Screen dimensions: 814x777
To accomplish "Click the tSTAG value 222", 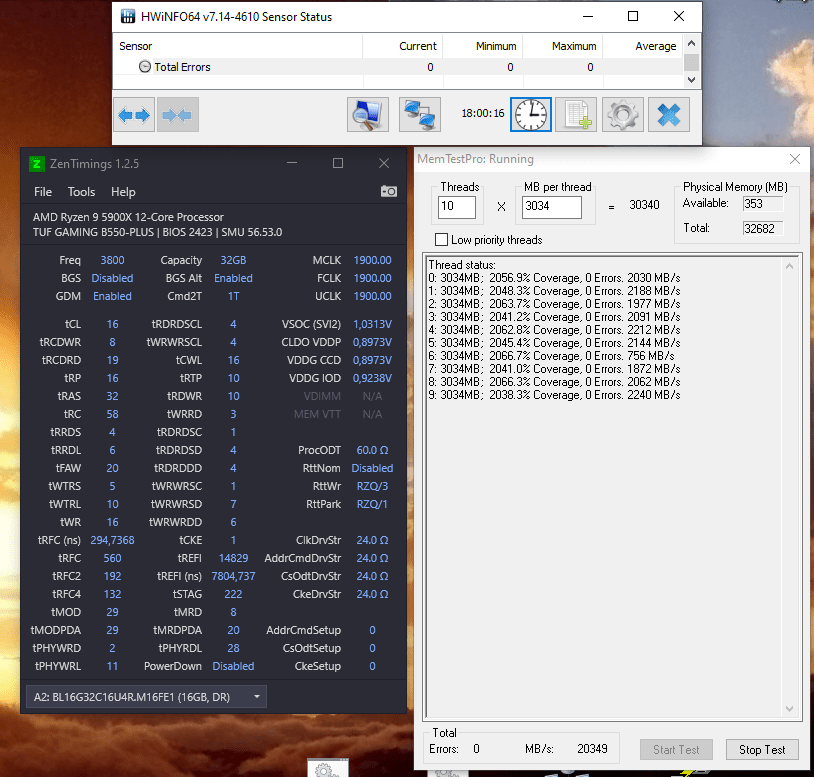I will [233, 594].
